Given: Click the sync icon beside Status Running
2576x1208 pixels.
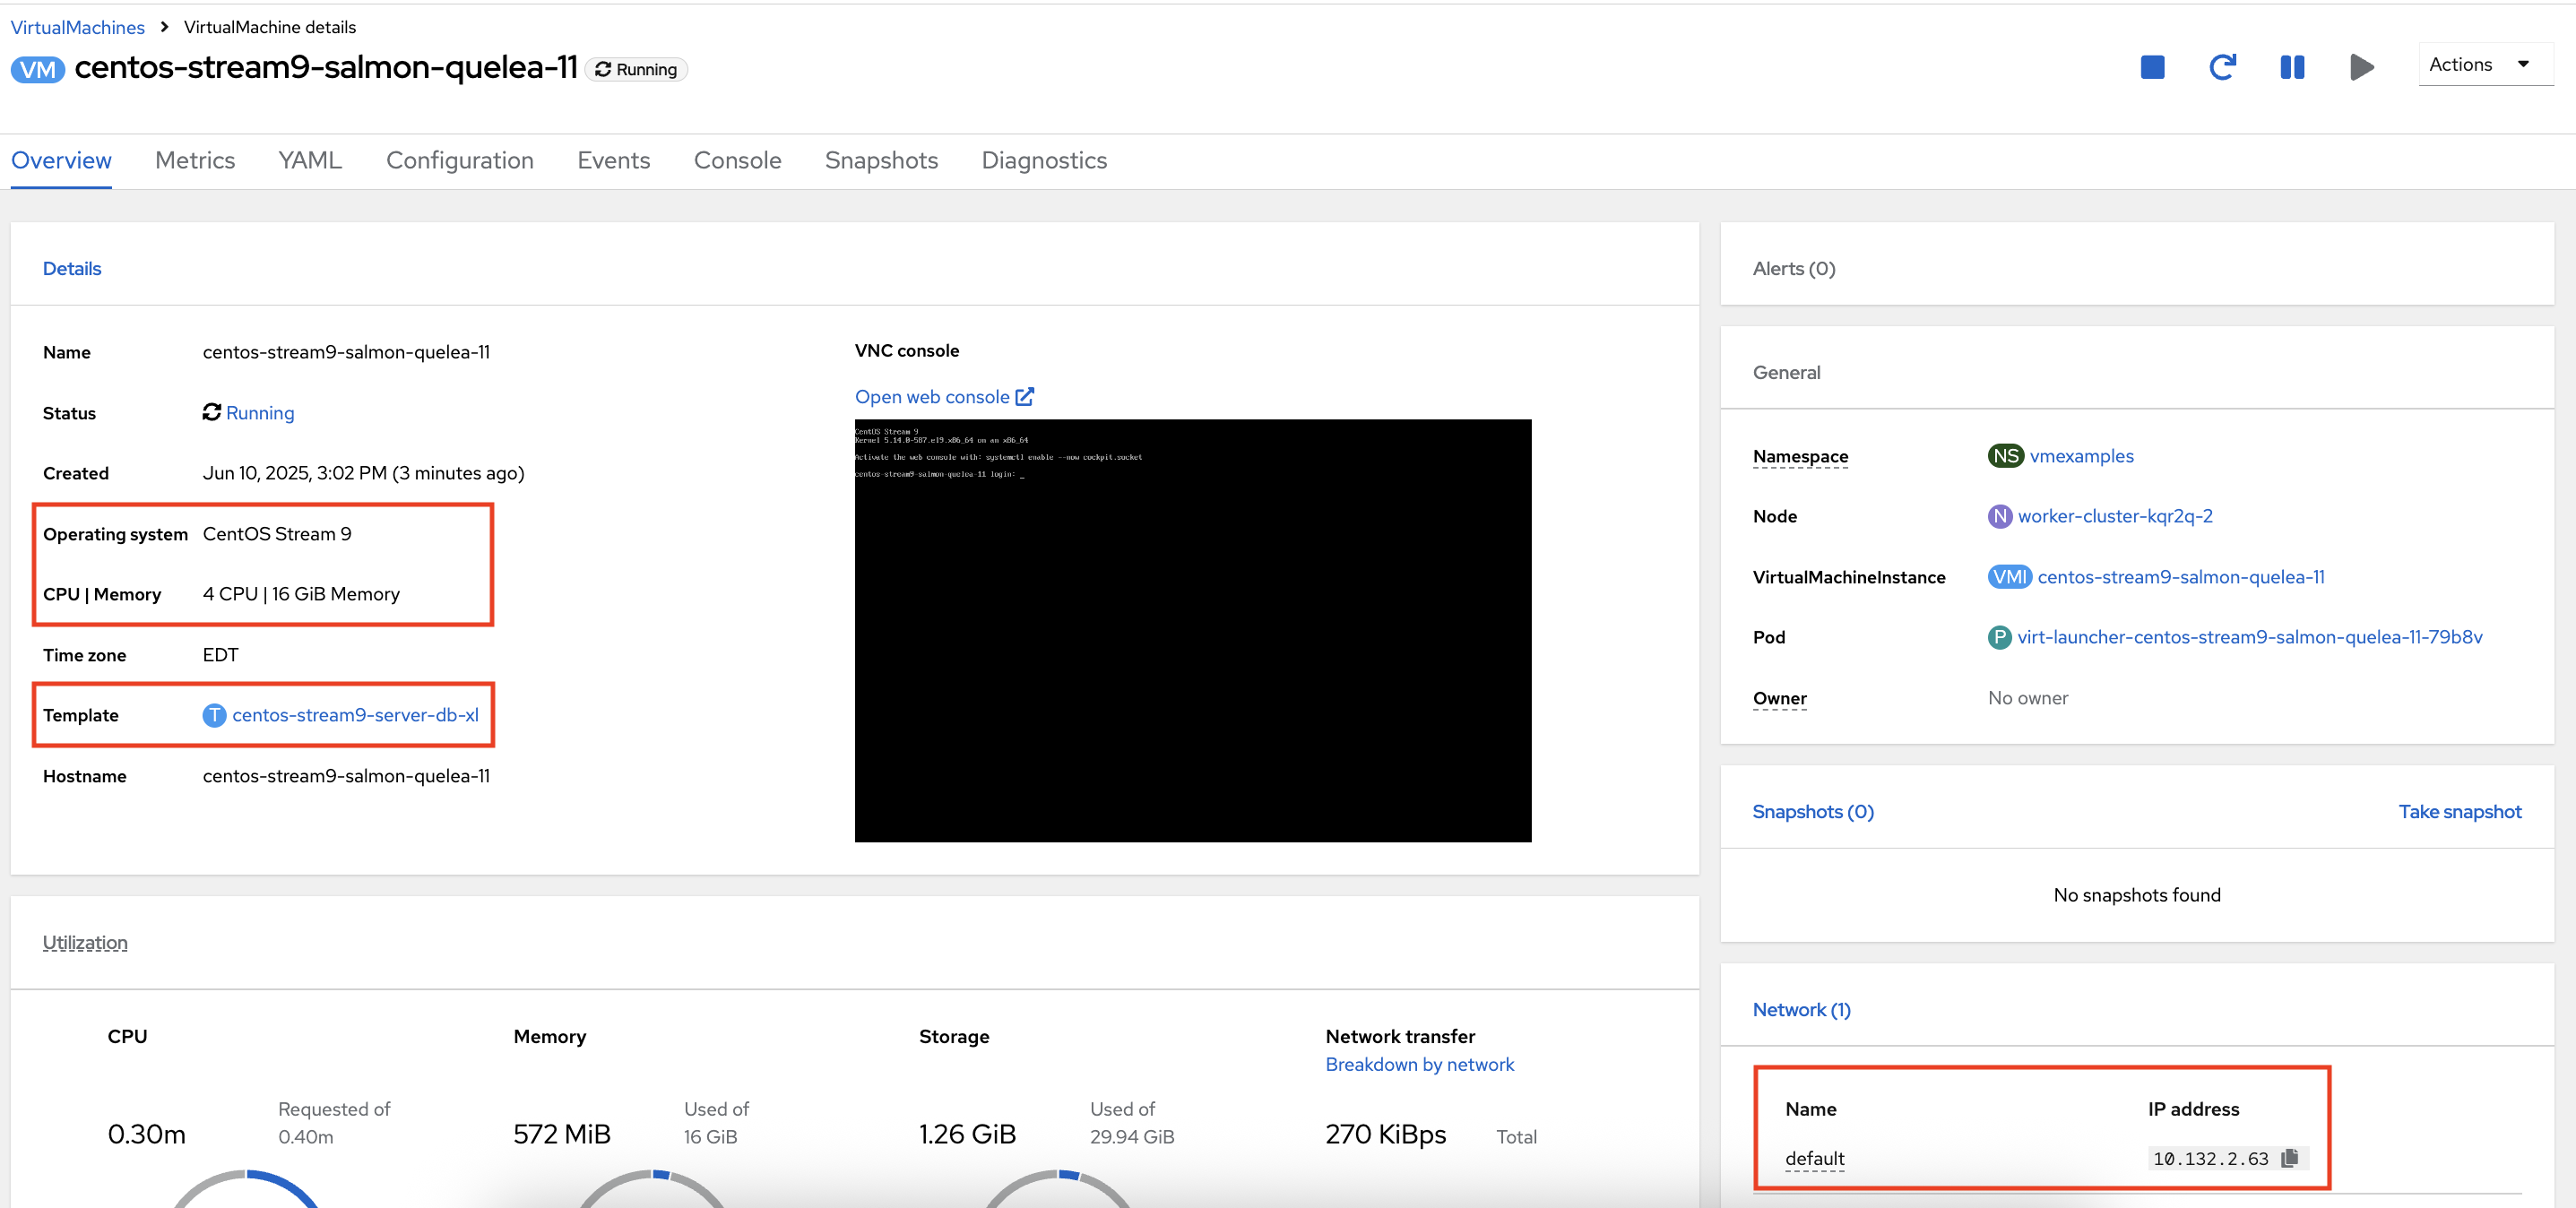Looking at the screenshot, I should (211, 412).
